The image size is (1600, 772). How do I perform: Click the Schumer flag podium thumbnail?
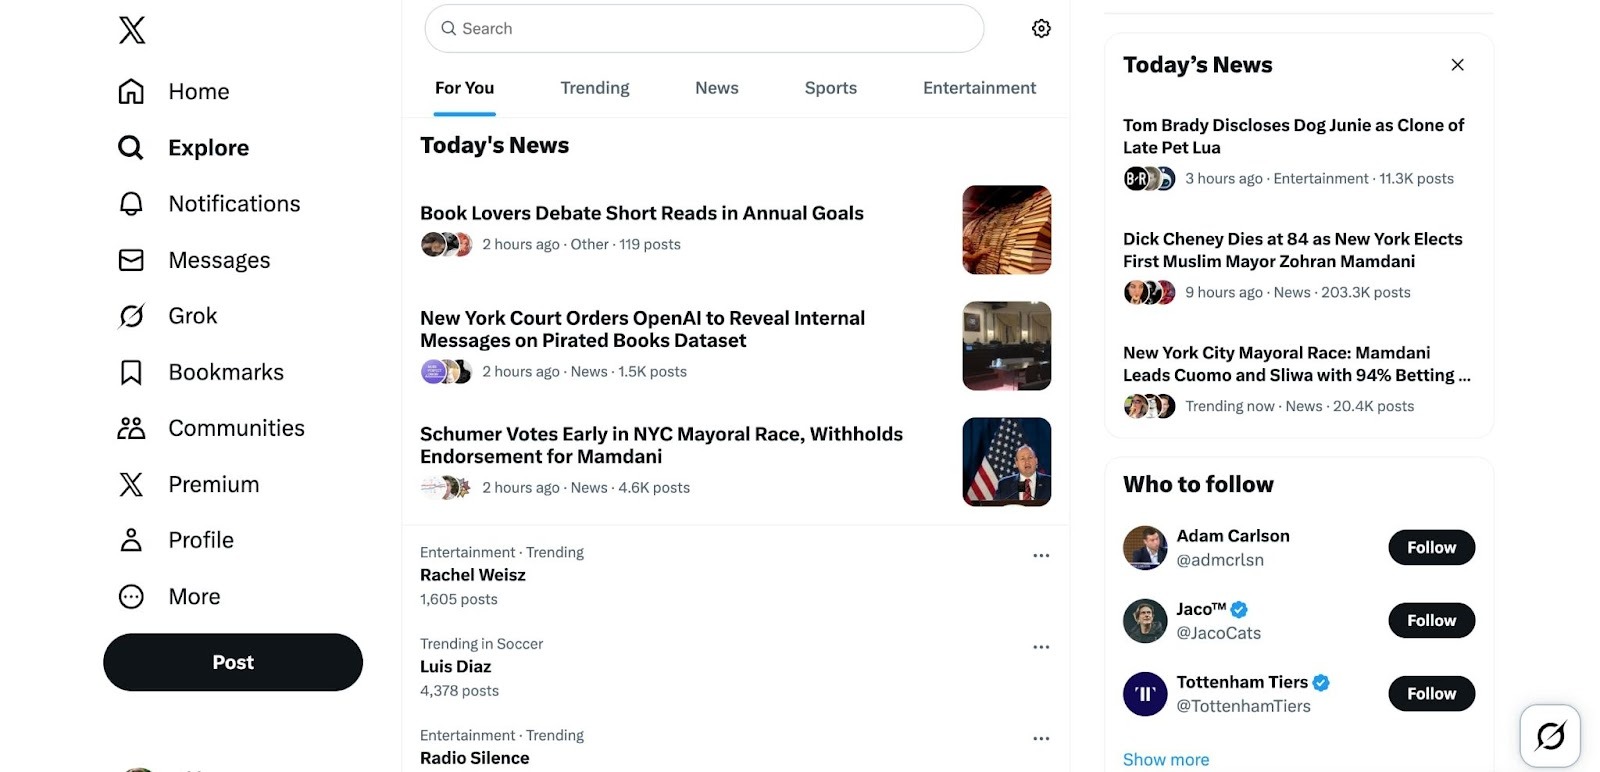1007,462
